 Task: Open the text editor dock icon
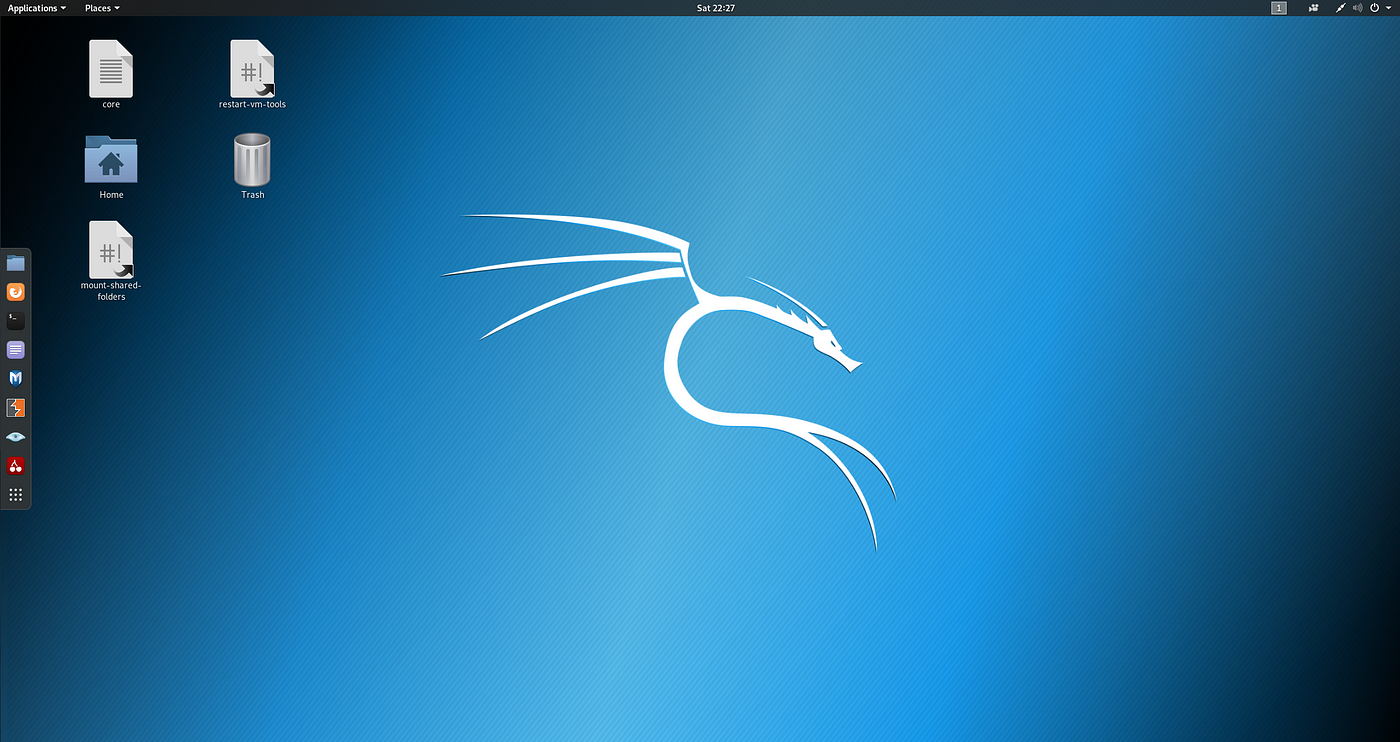click(x=15, y=350)
